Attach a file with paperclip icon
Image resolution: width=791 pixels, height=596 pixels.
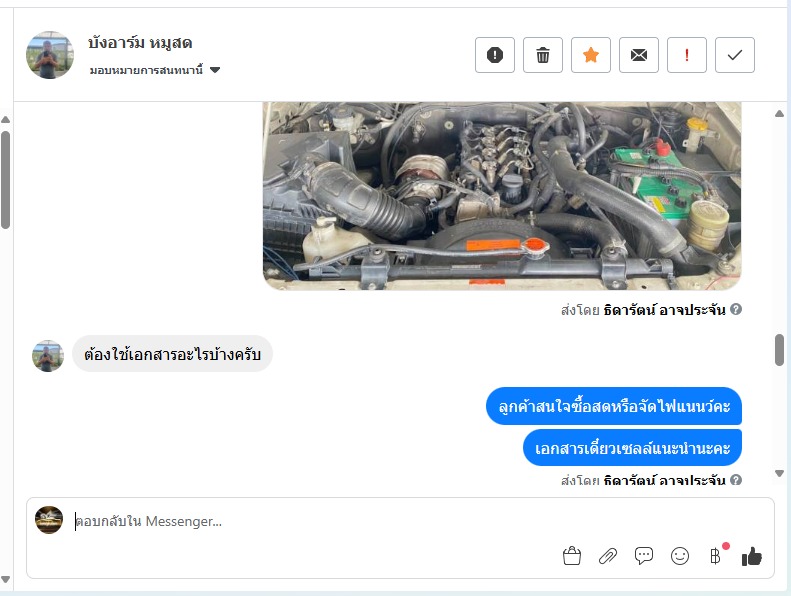608,556
